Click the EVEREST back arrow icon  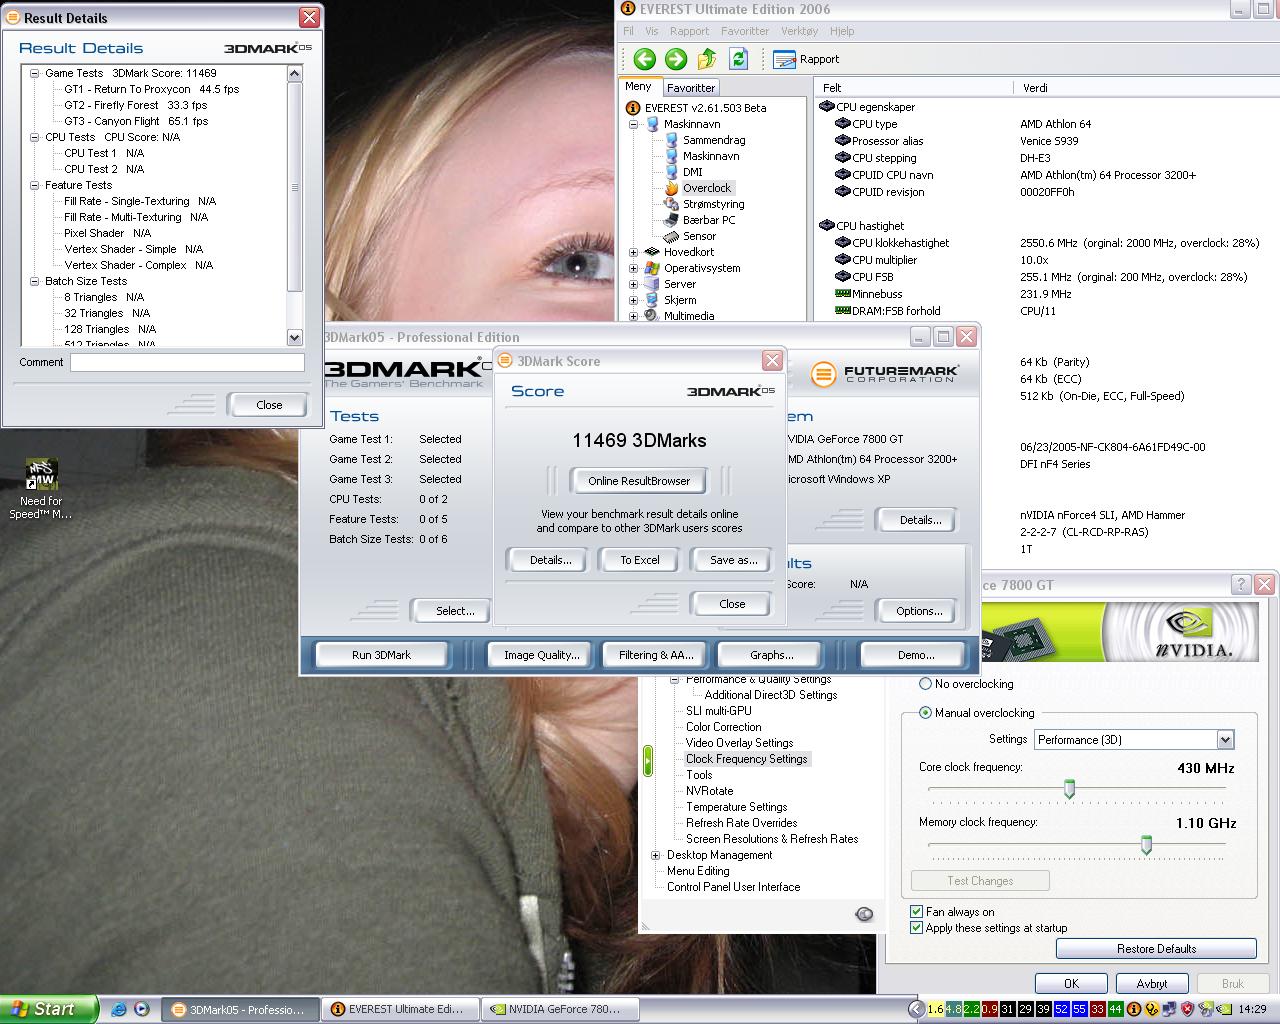tap(644, 59)
